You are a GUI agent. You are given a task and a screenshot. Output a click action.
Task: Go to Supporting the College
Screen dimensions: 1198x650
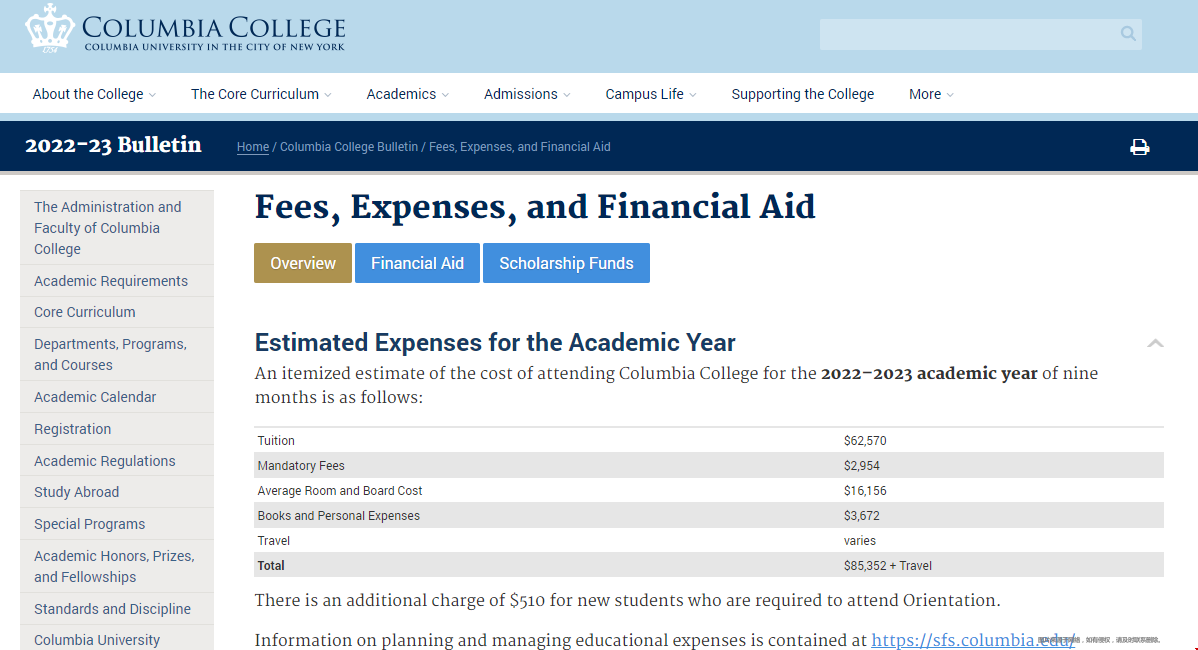point(802,94)
